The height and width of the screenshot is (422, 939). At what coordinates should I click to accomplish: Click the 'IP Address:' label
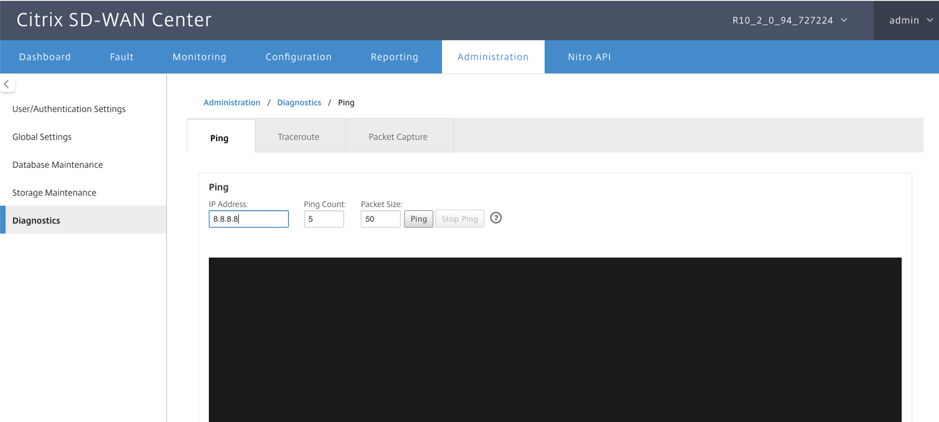point(228,204)
